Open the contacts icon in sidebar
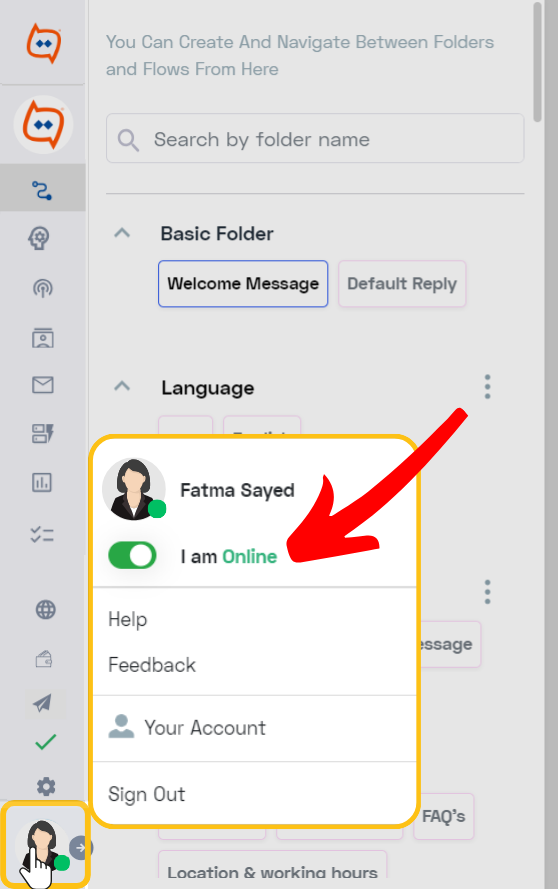This screenshot has height=889, width=558. click(43, 338)
